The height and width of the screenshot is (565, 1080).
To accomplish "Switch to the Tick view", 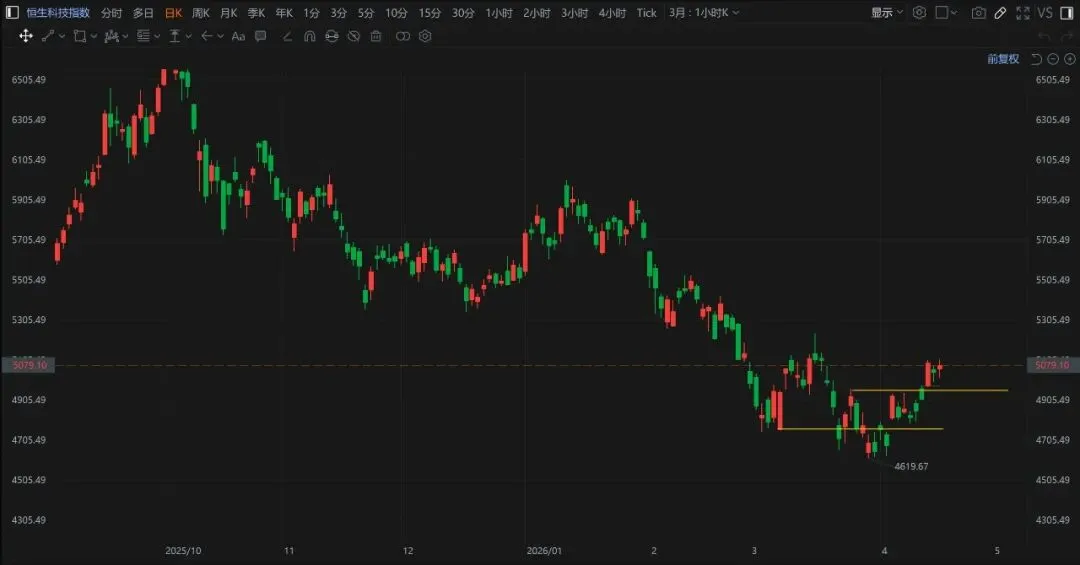I will (646, 12).
